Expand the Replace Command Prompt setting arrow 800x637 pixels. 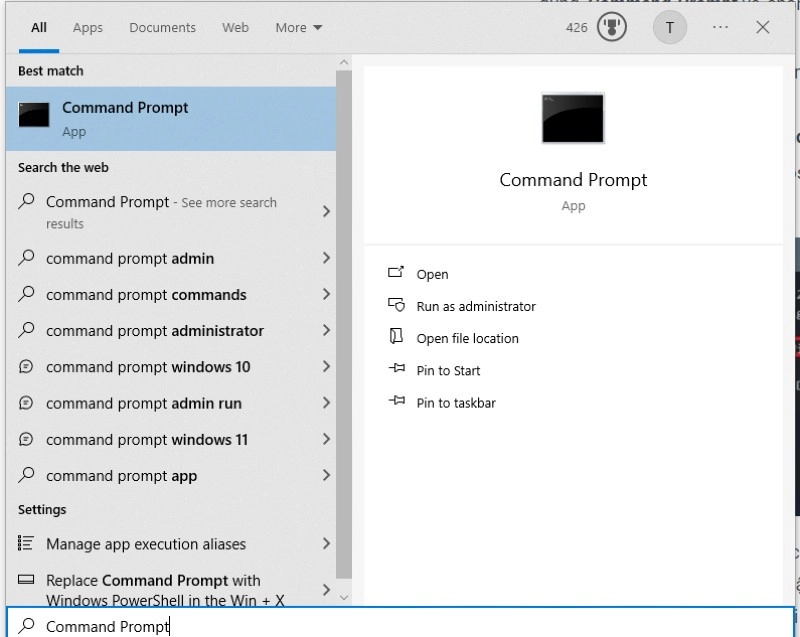[327, 590]
